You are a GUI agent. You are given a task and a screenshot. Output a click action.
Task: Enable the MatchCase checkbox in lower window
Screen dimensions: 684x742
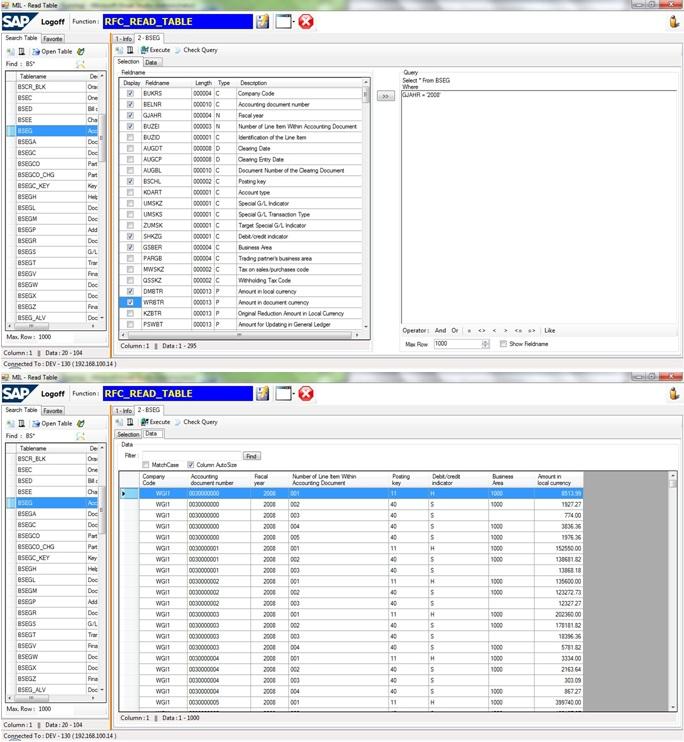coord(146,465)
